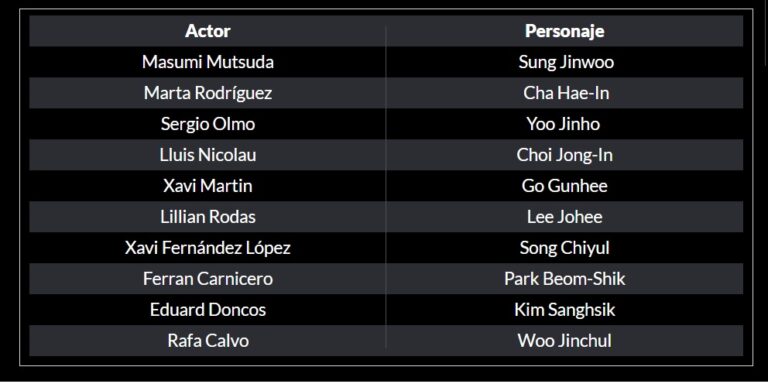Viewport: 768px width, 384px height.
Task: Click on Go Gunhee character
Action: [564, 186]
